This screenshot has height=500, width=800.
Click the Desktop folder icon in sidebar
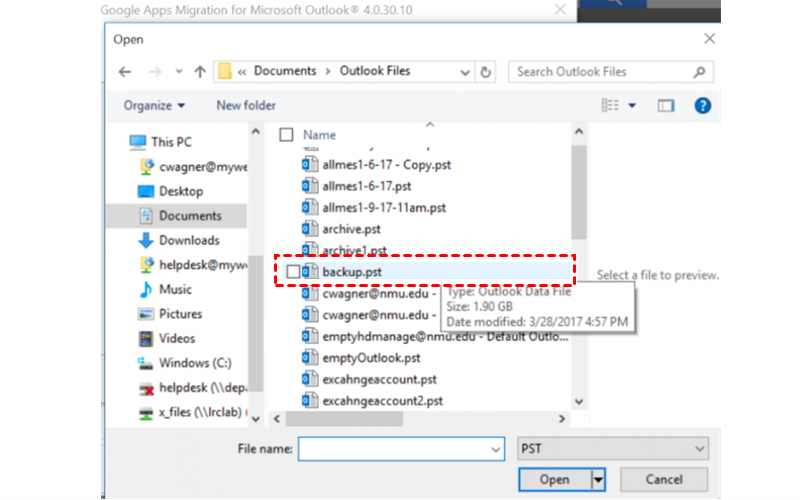(145, 191)
